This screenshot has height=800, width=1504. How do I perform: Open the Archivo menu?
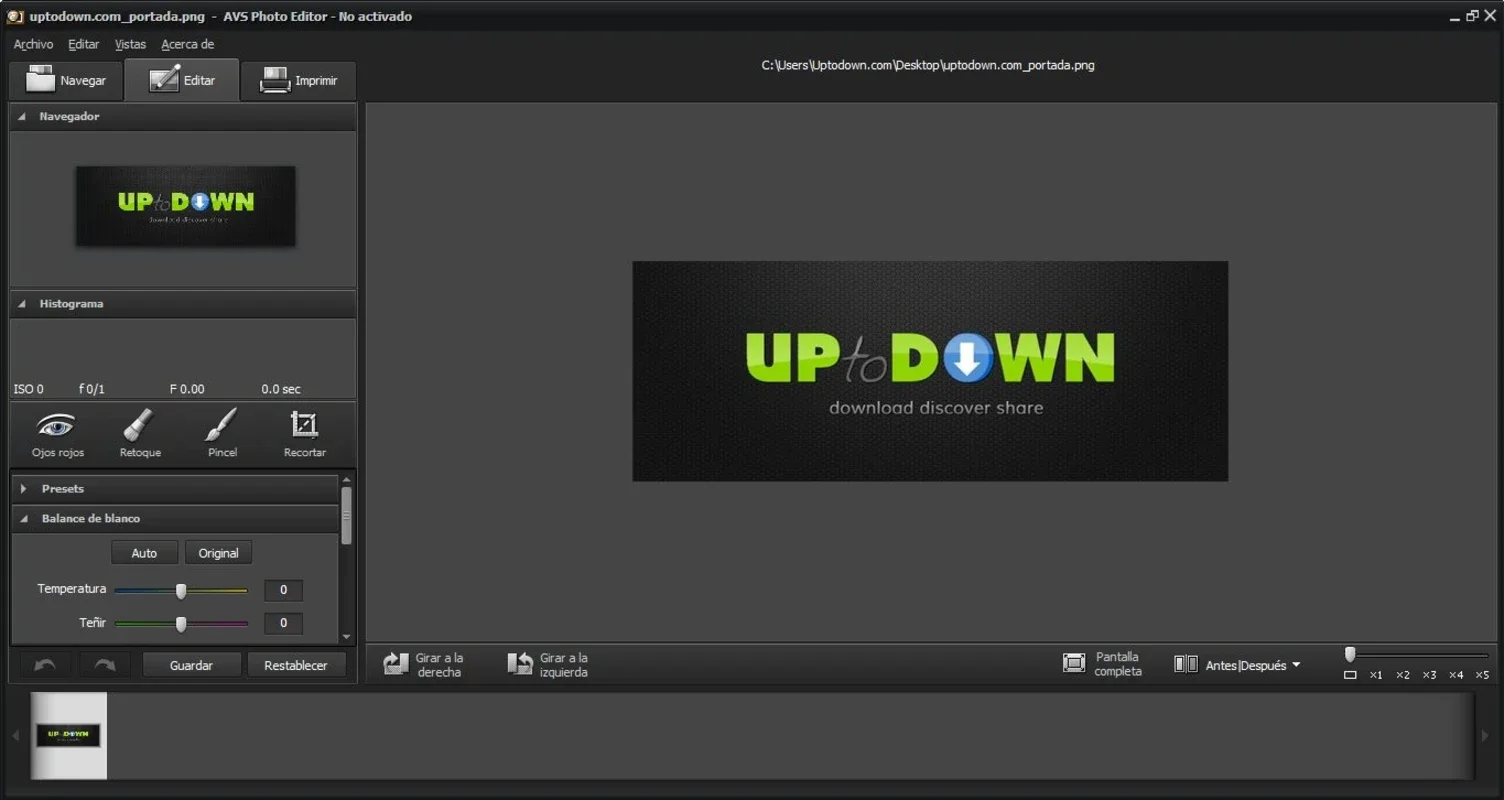(x=33, y=44)
